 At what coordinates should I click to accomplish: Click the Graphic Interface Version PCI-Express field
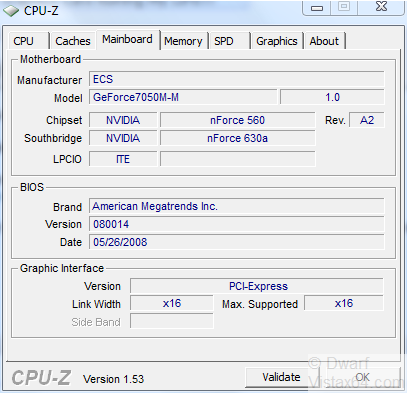point(257,286)
